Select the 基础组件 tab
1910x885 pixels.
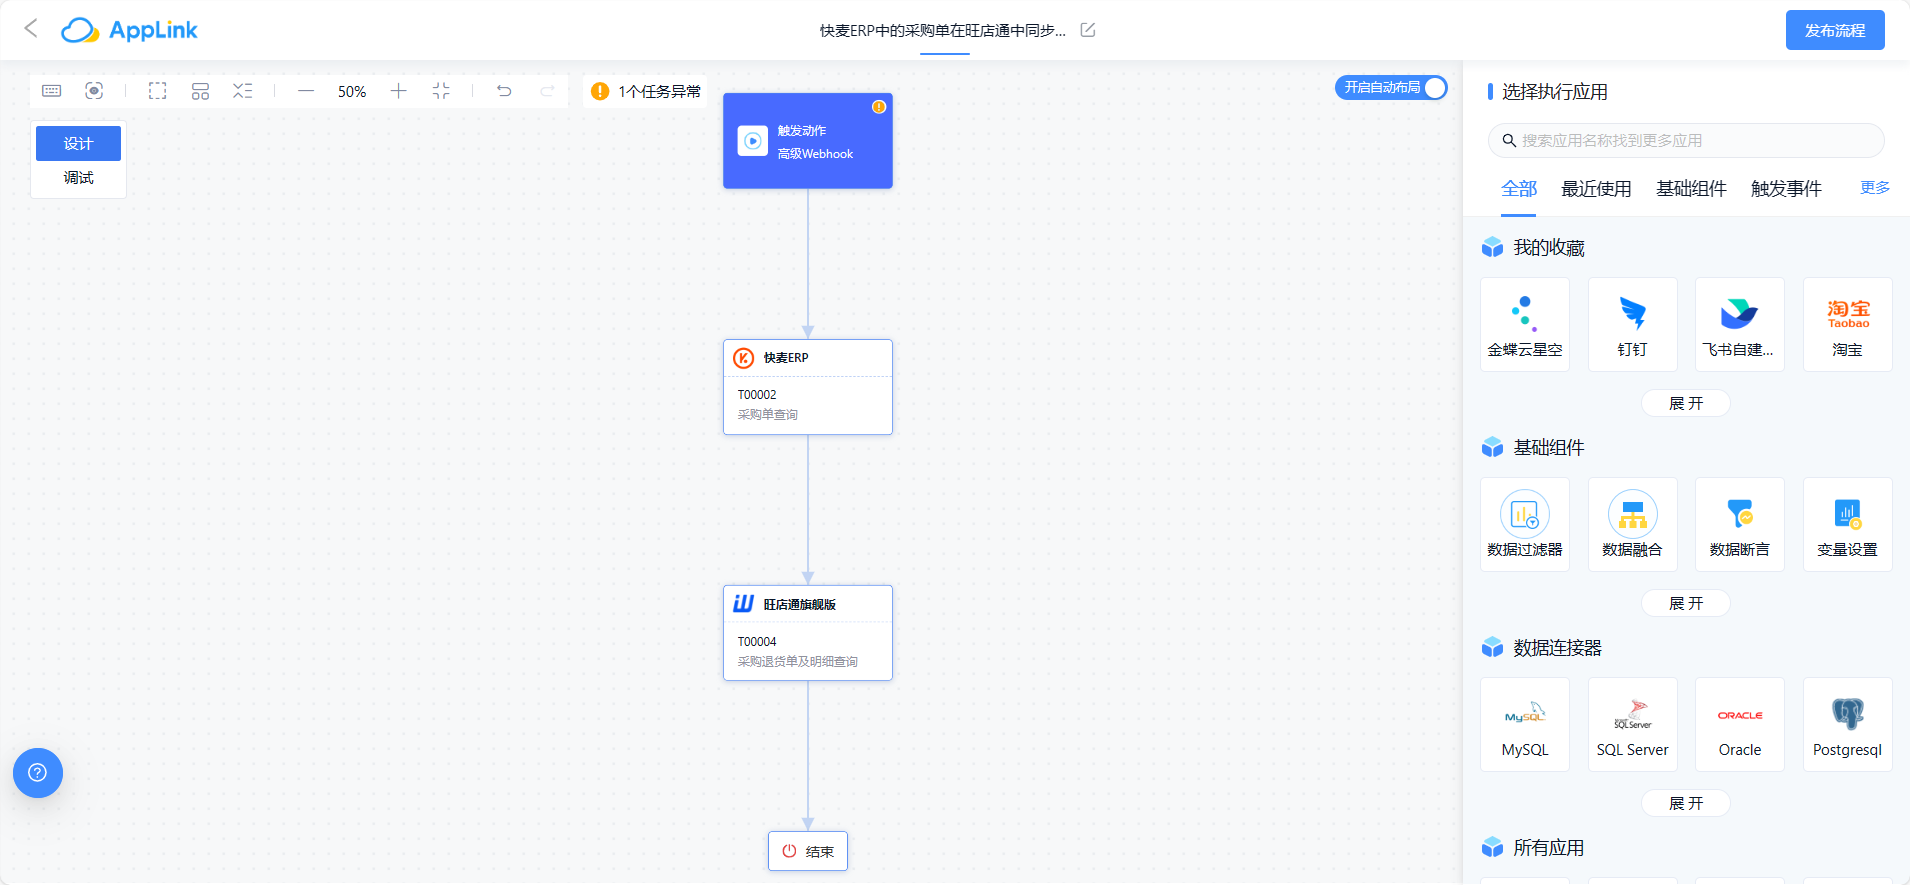click(x=1691, y=189)
